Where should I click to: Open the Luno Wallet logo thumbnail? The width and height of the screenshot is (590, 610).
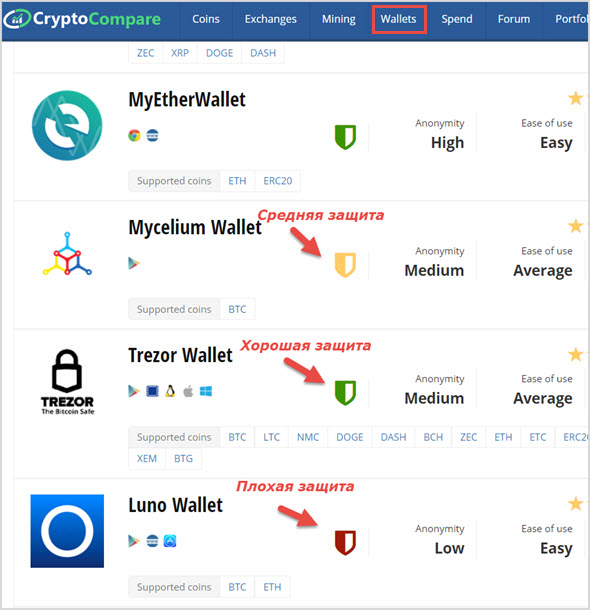[67, 531]
